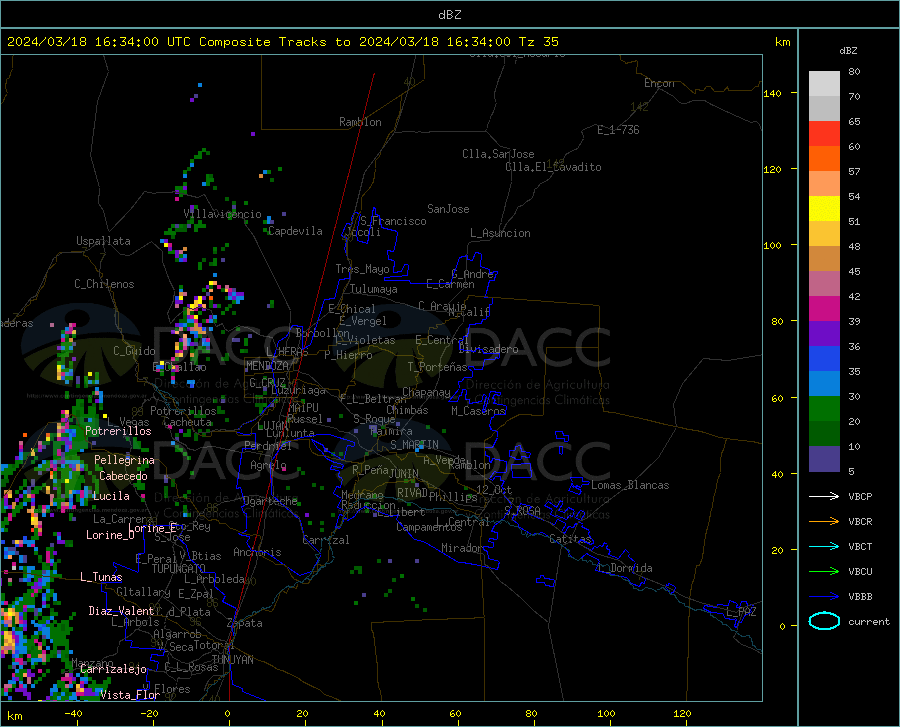Click the S_MARTIN map label
The width and height of the screenshot is (900, 727).
[414, 445]
